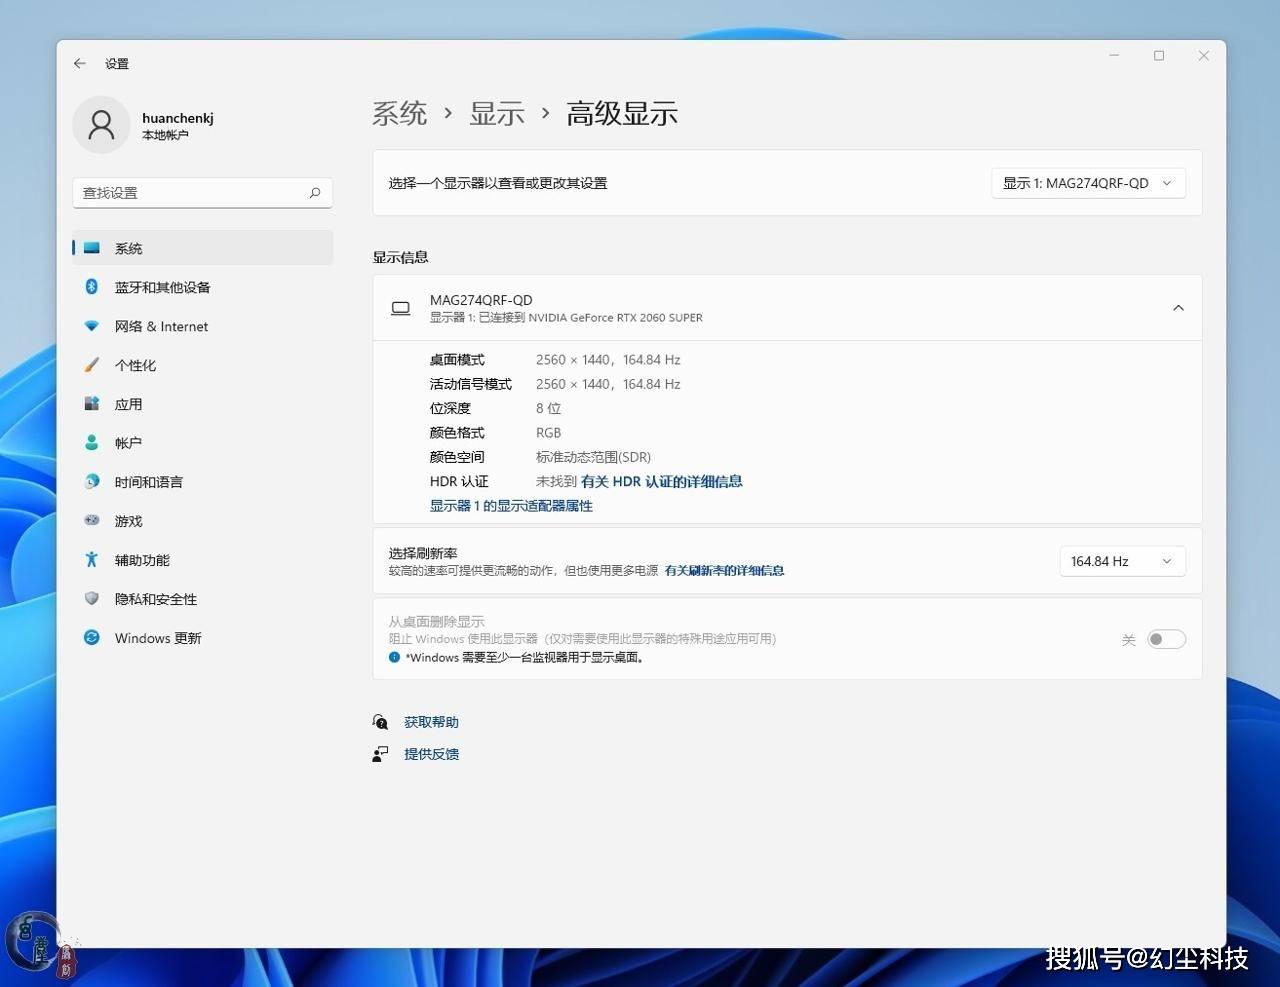This screenshot has width=1280, height=987.
Task: Select 个性化 in the sidebar
Action: pos(202,365)
